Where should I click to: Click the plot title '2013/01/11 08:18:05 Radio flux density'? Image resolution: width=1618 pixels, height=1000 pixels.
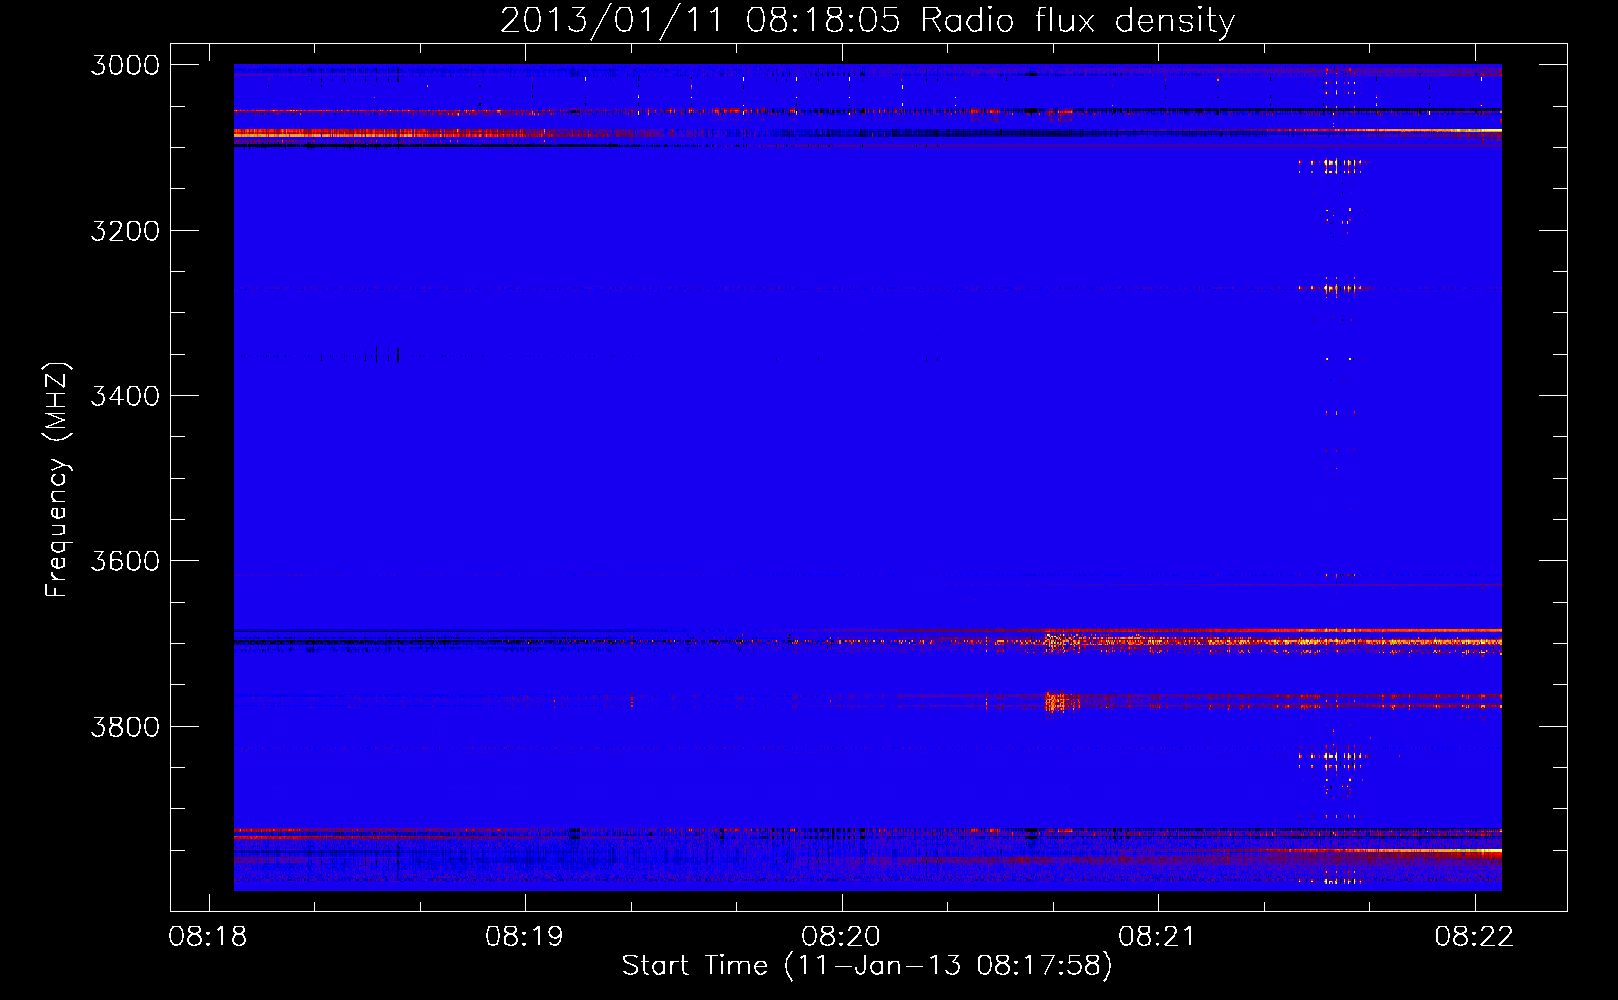pyautogui.click(x=867, y=20)
